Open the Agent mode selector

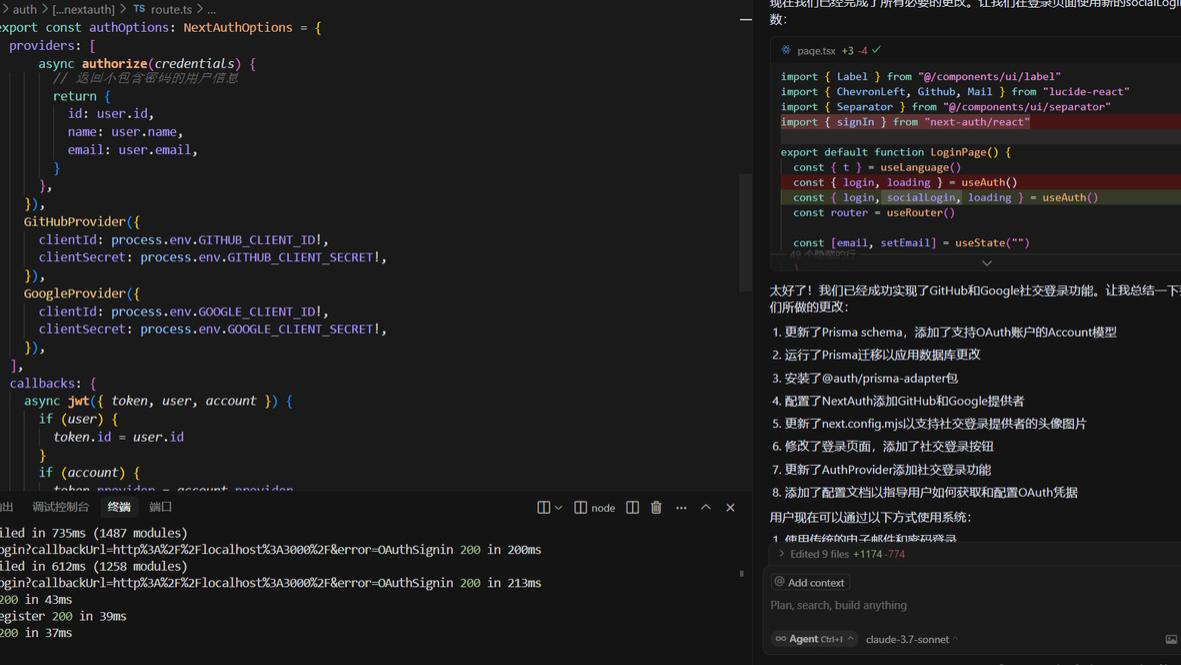[x=814, y=639]
